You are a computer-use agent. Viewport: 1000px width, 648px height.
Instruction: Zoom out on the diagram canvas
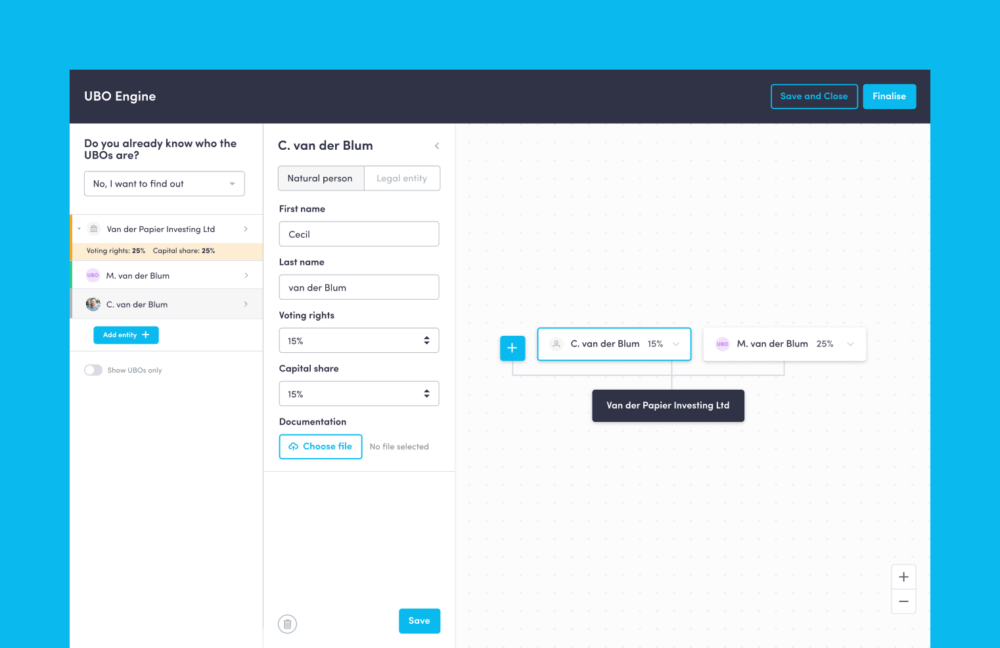pyautogui.click(x=903, y=601)
